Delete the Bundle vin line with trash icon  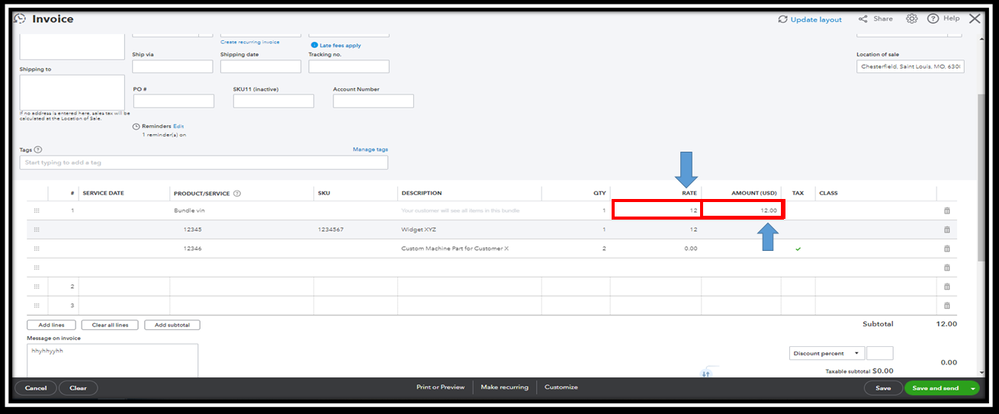point(947,210)
